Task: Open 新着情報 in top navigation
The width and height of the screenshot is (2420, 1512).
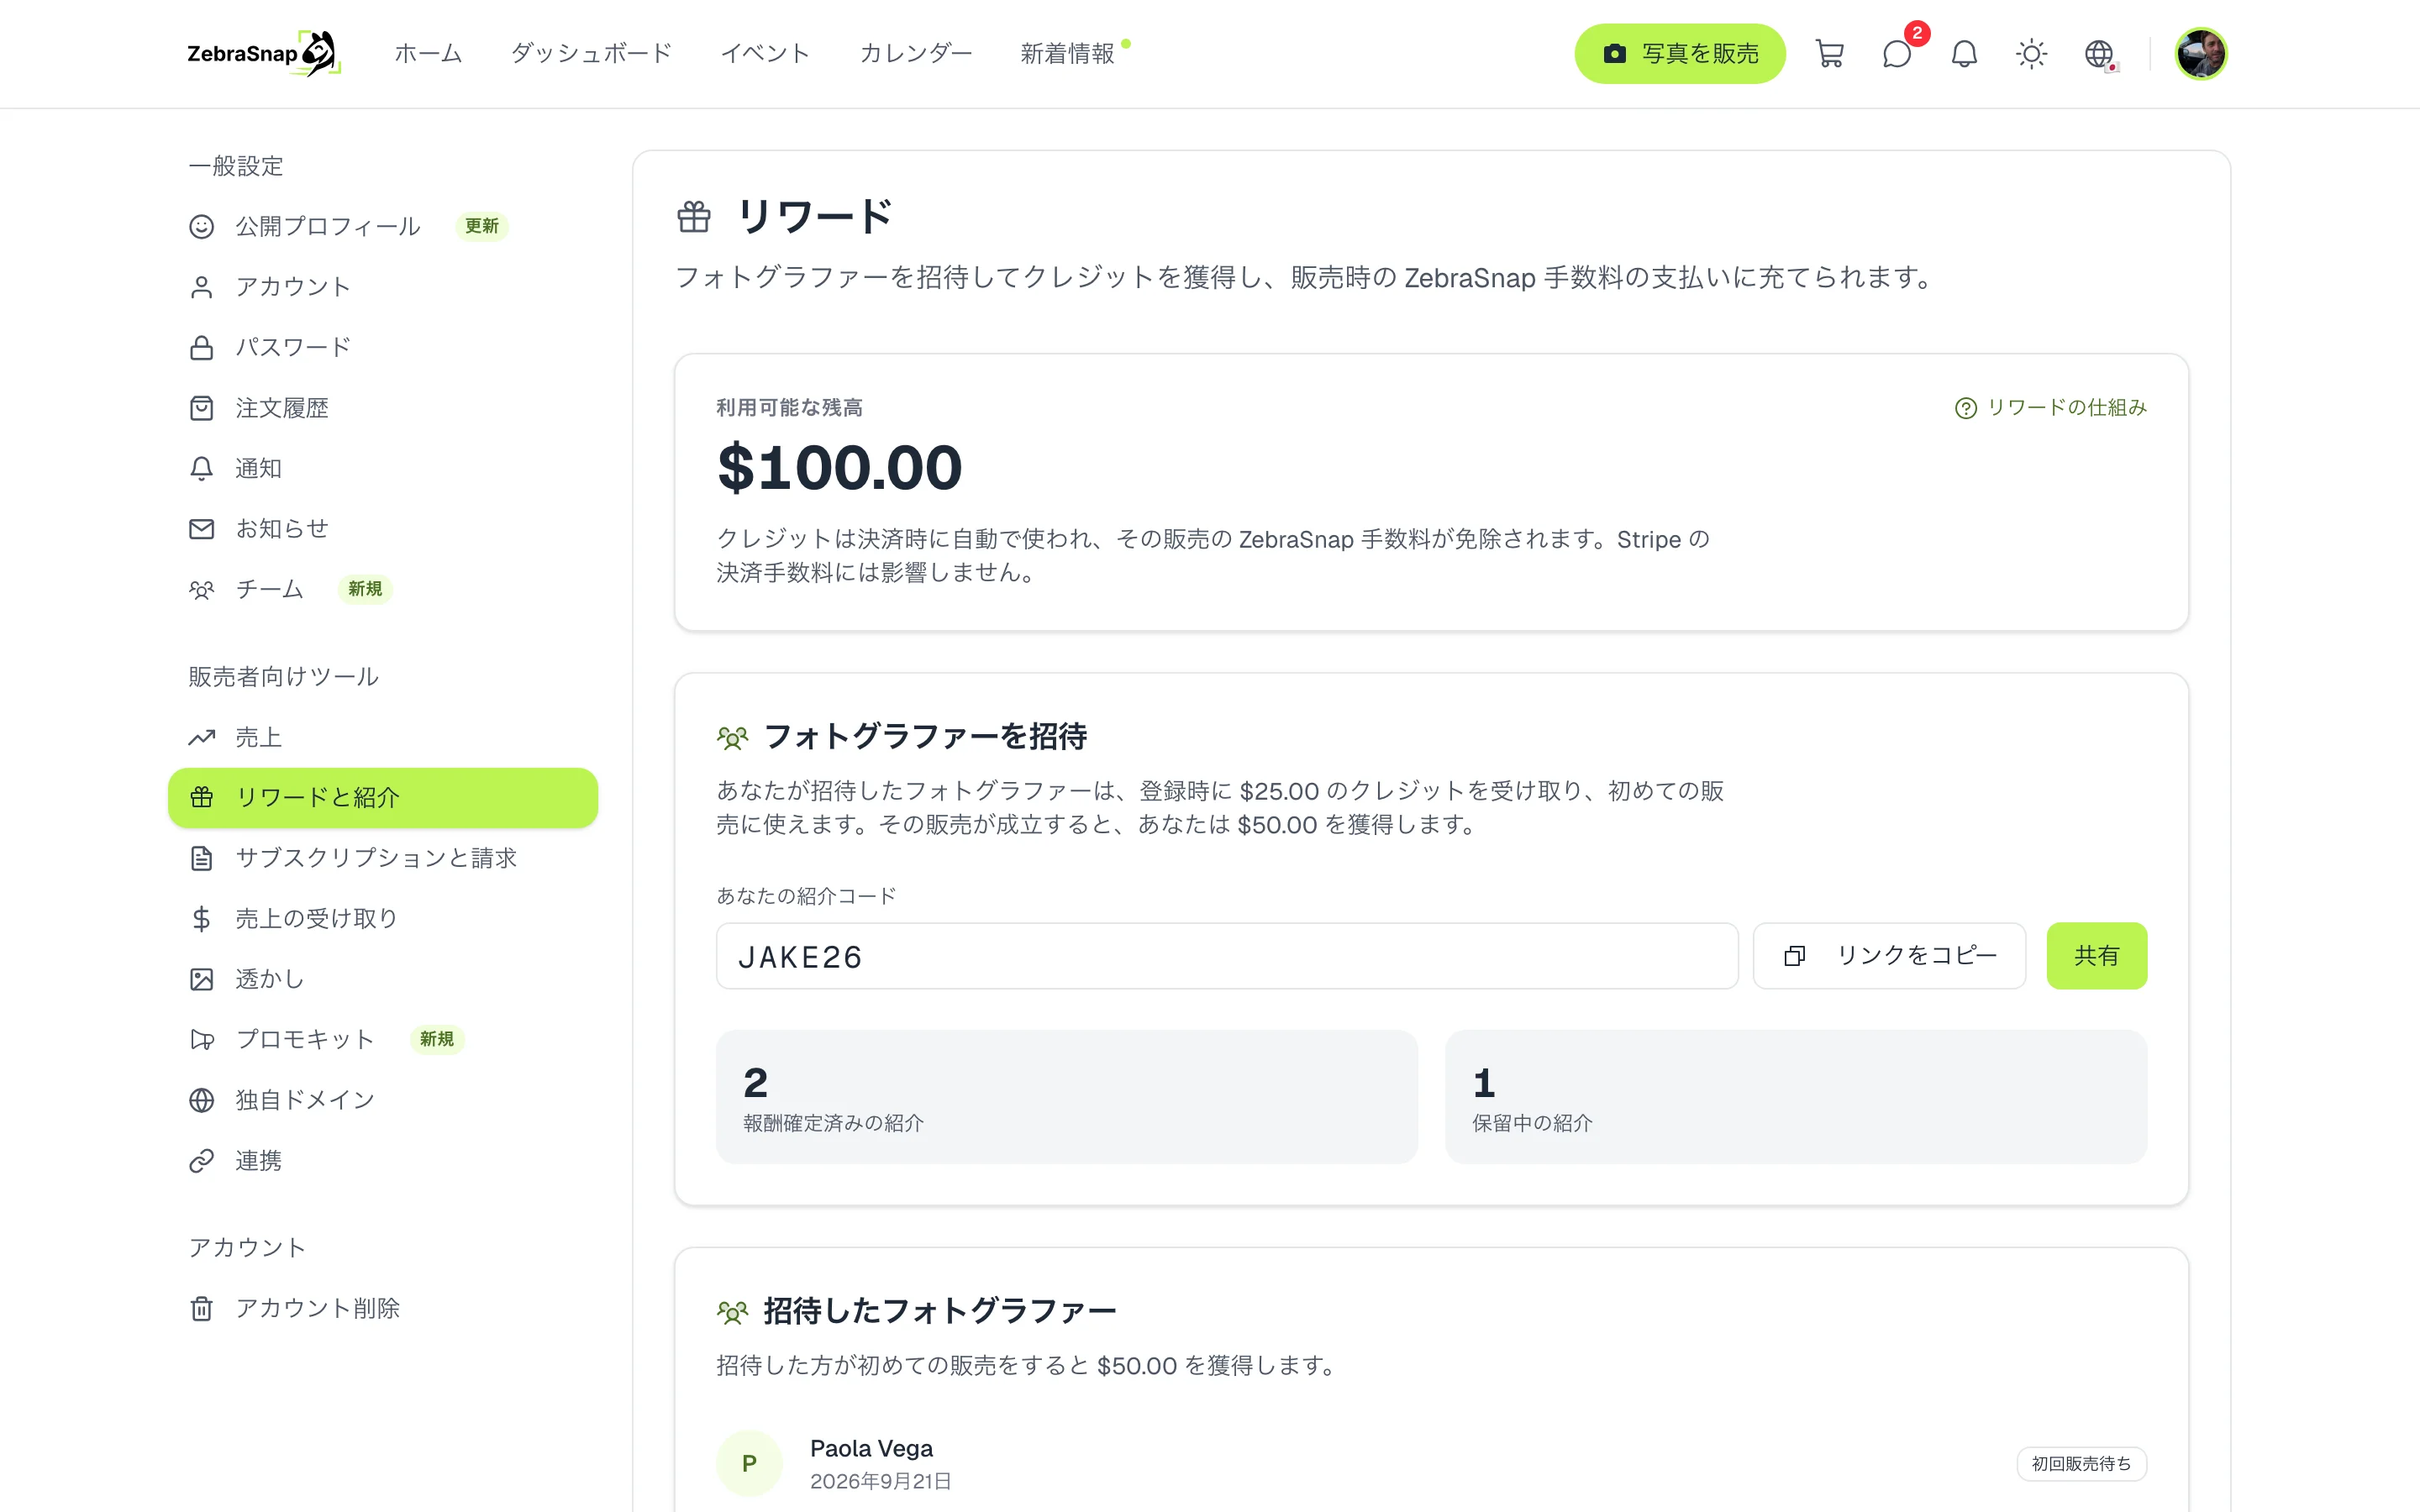Action: coord(1067,54)
